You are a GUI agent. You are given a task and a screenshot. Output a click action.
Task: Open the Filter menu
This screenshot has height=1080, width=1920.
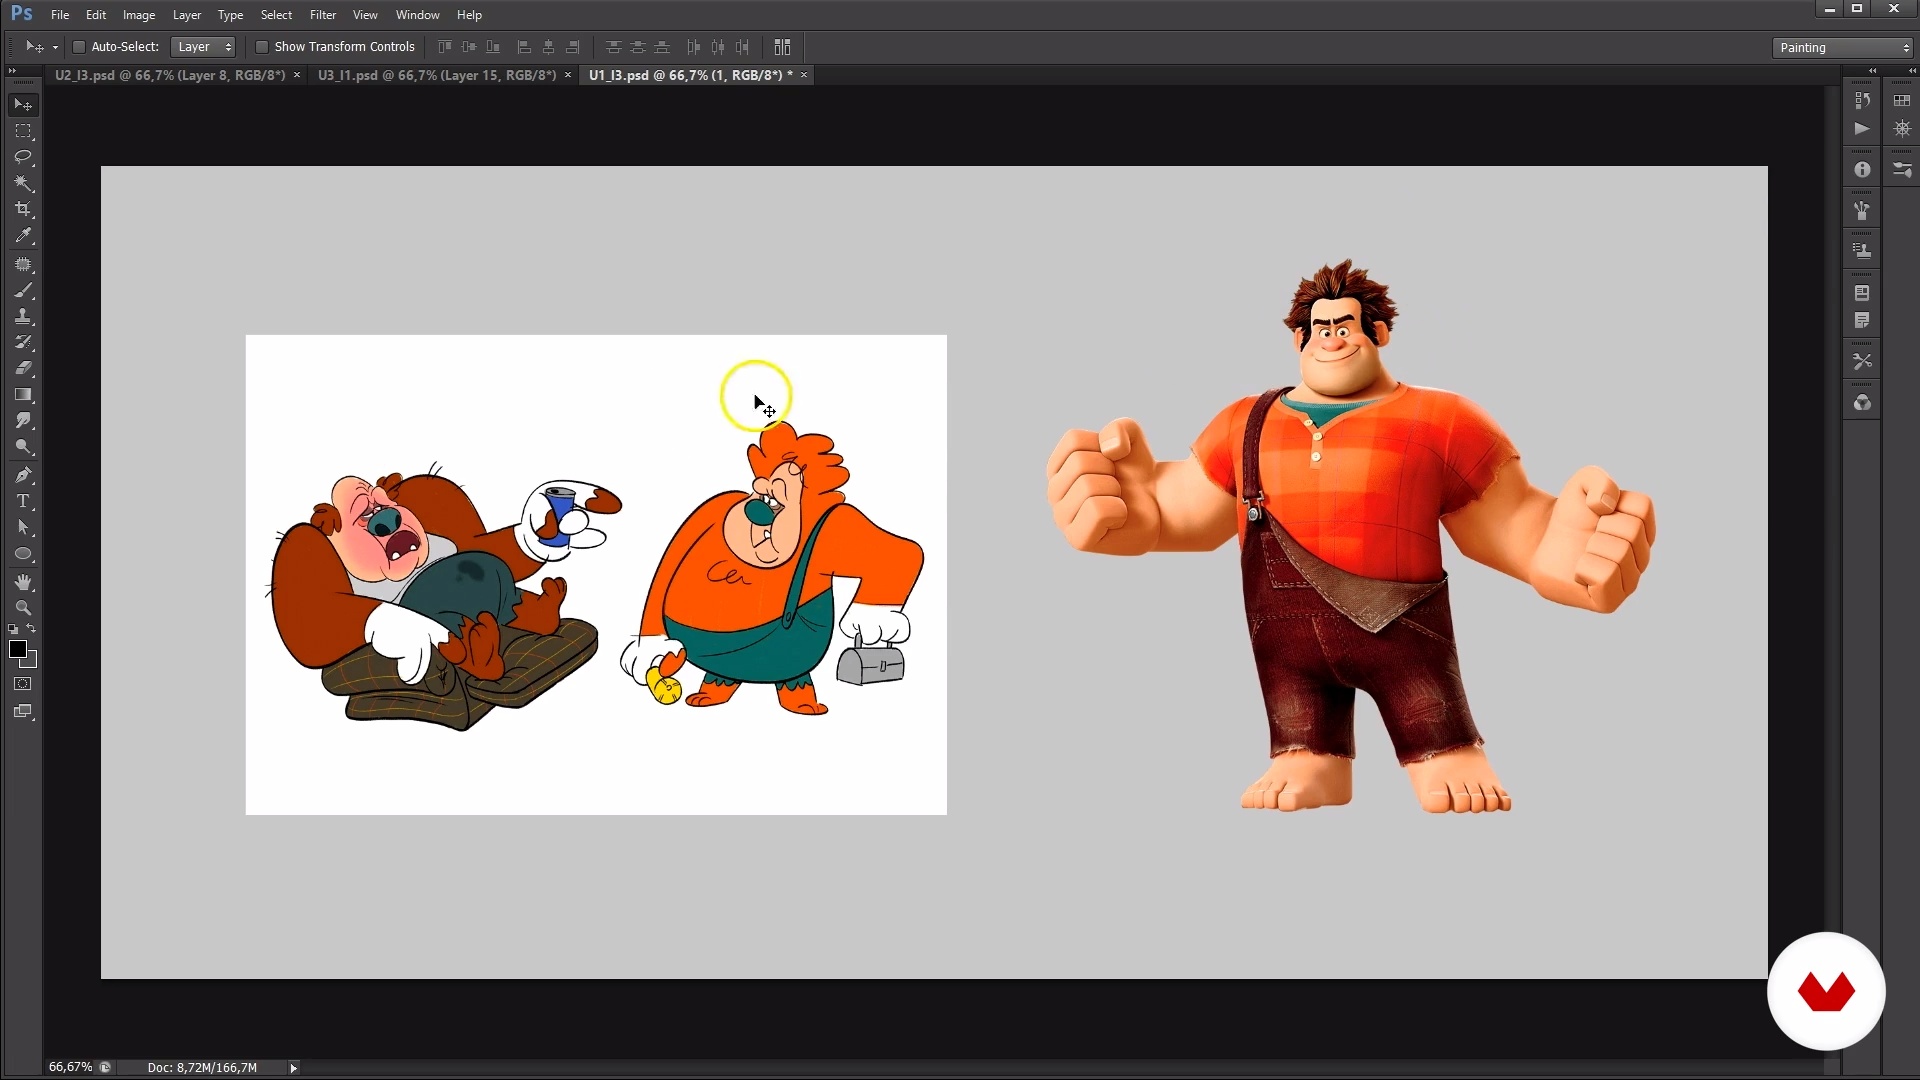pyautogui.click(x=323, y=15)
